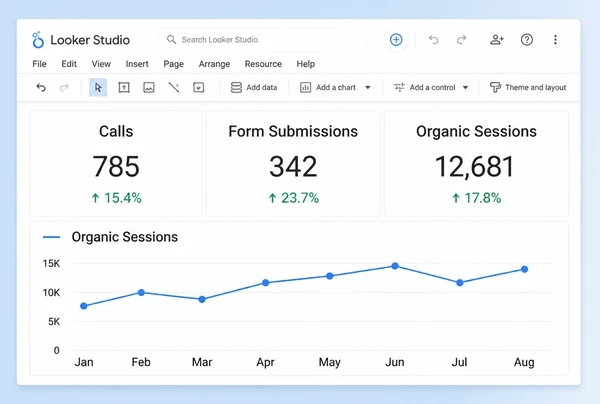Select the arrow selection mode tool
The image size is (600, 404).
coord(98,88)
